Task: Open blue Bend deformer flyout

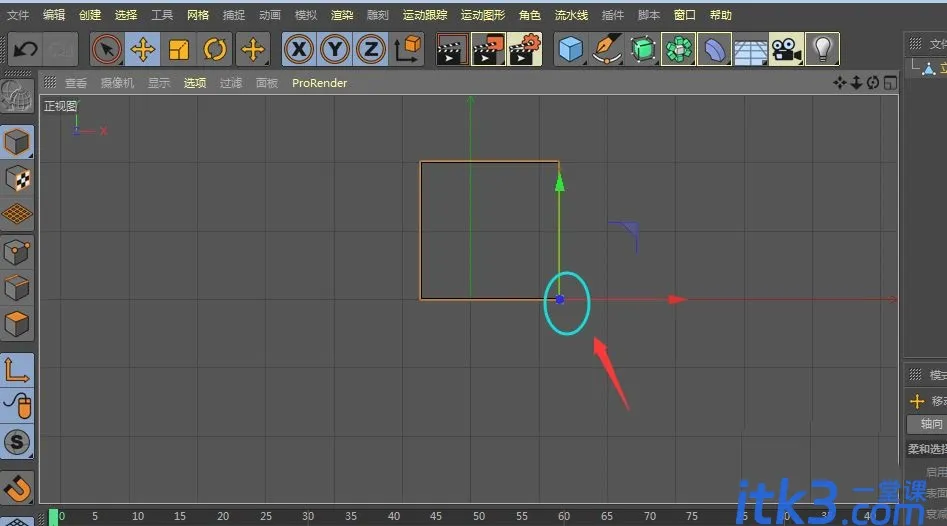Action: tap(714, 50)
